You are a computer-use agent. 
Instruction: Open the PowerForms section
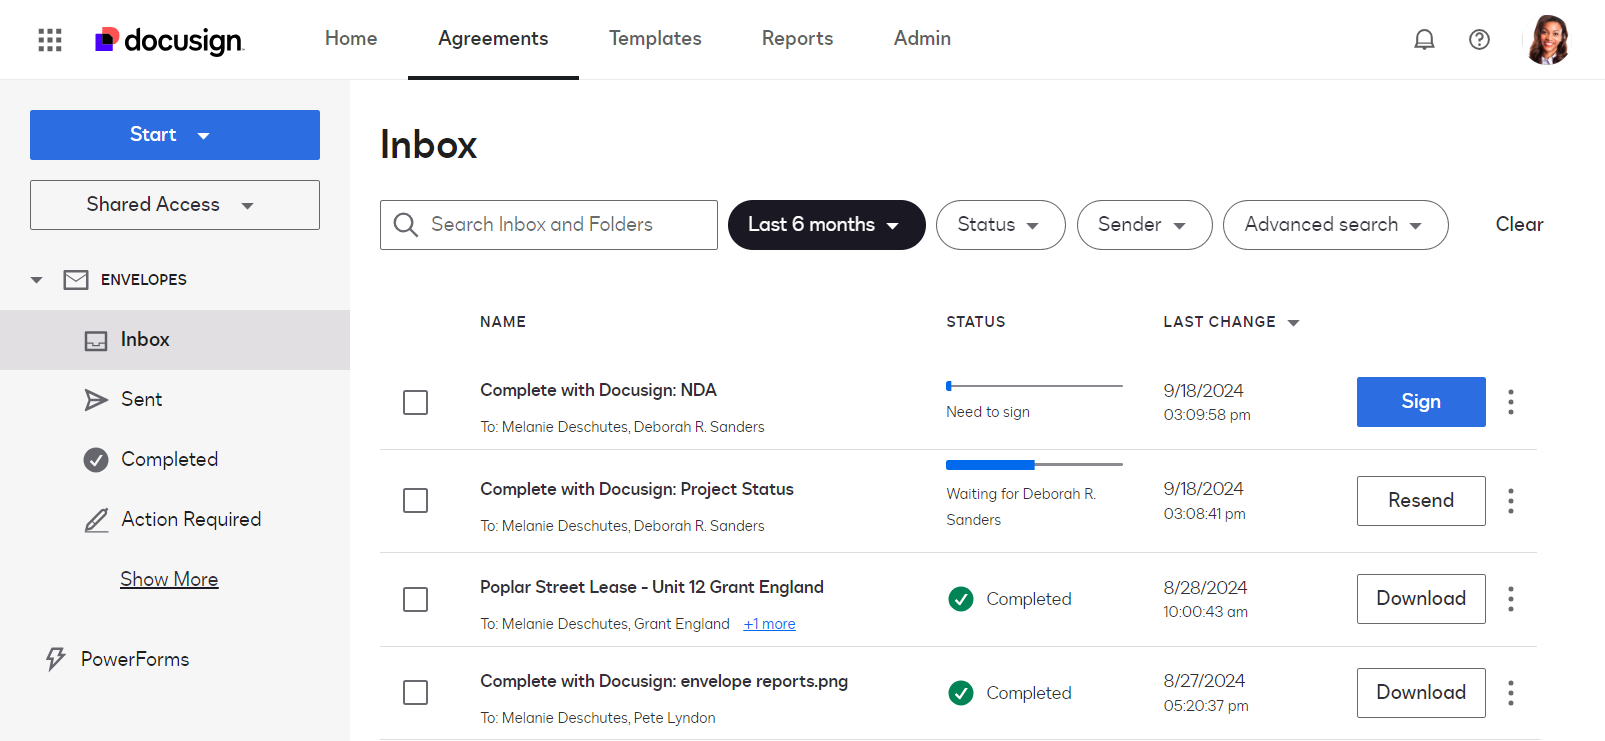(x=134, y=659)
